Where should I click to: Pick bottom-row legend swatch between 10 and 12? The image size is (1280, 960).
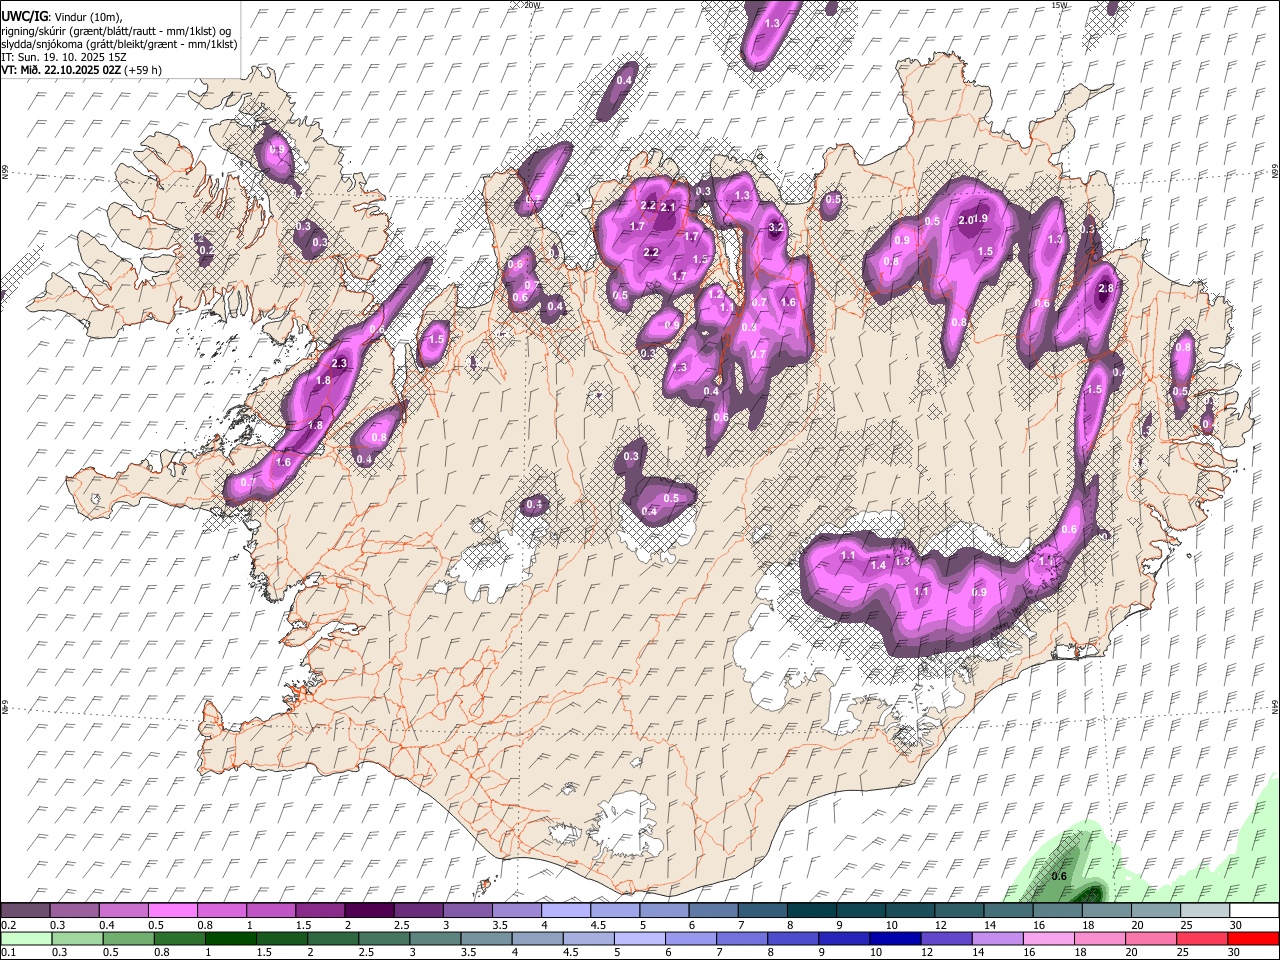[x=893, y=938]
